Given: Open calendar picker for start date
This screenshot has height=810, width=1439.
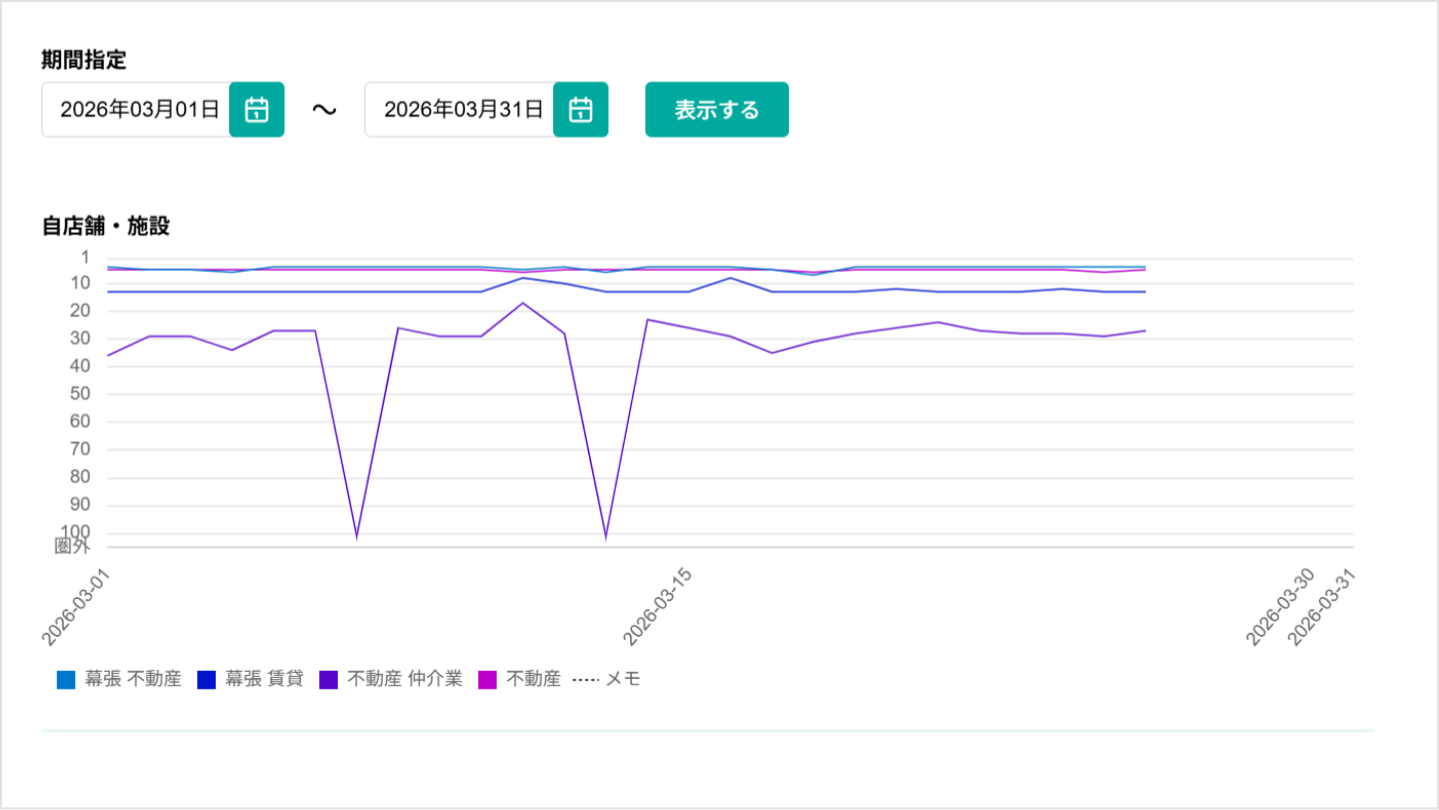Looking at the screenshot, I should click(x=257, y=109).
